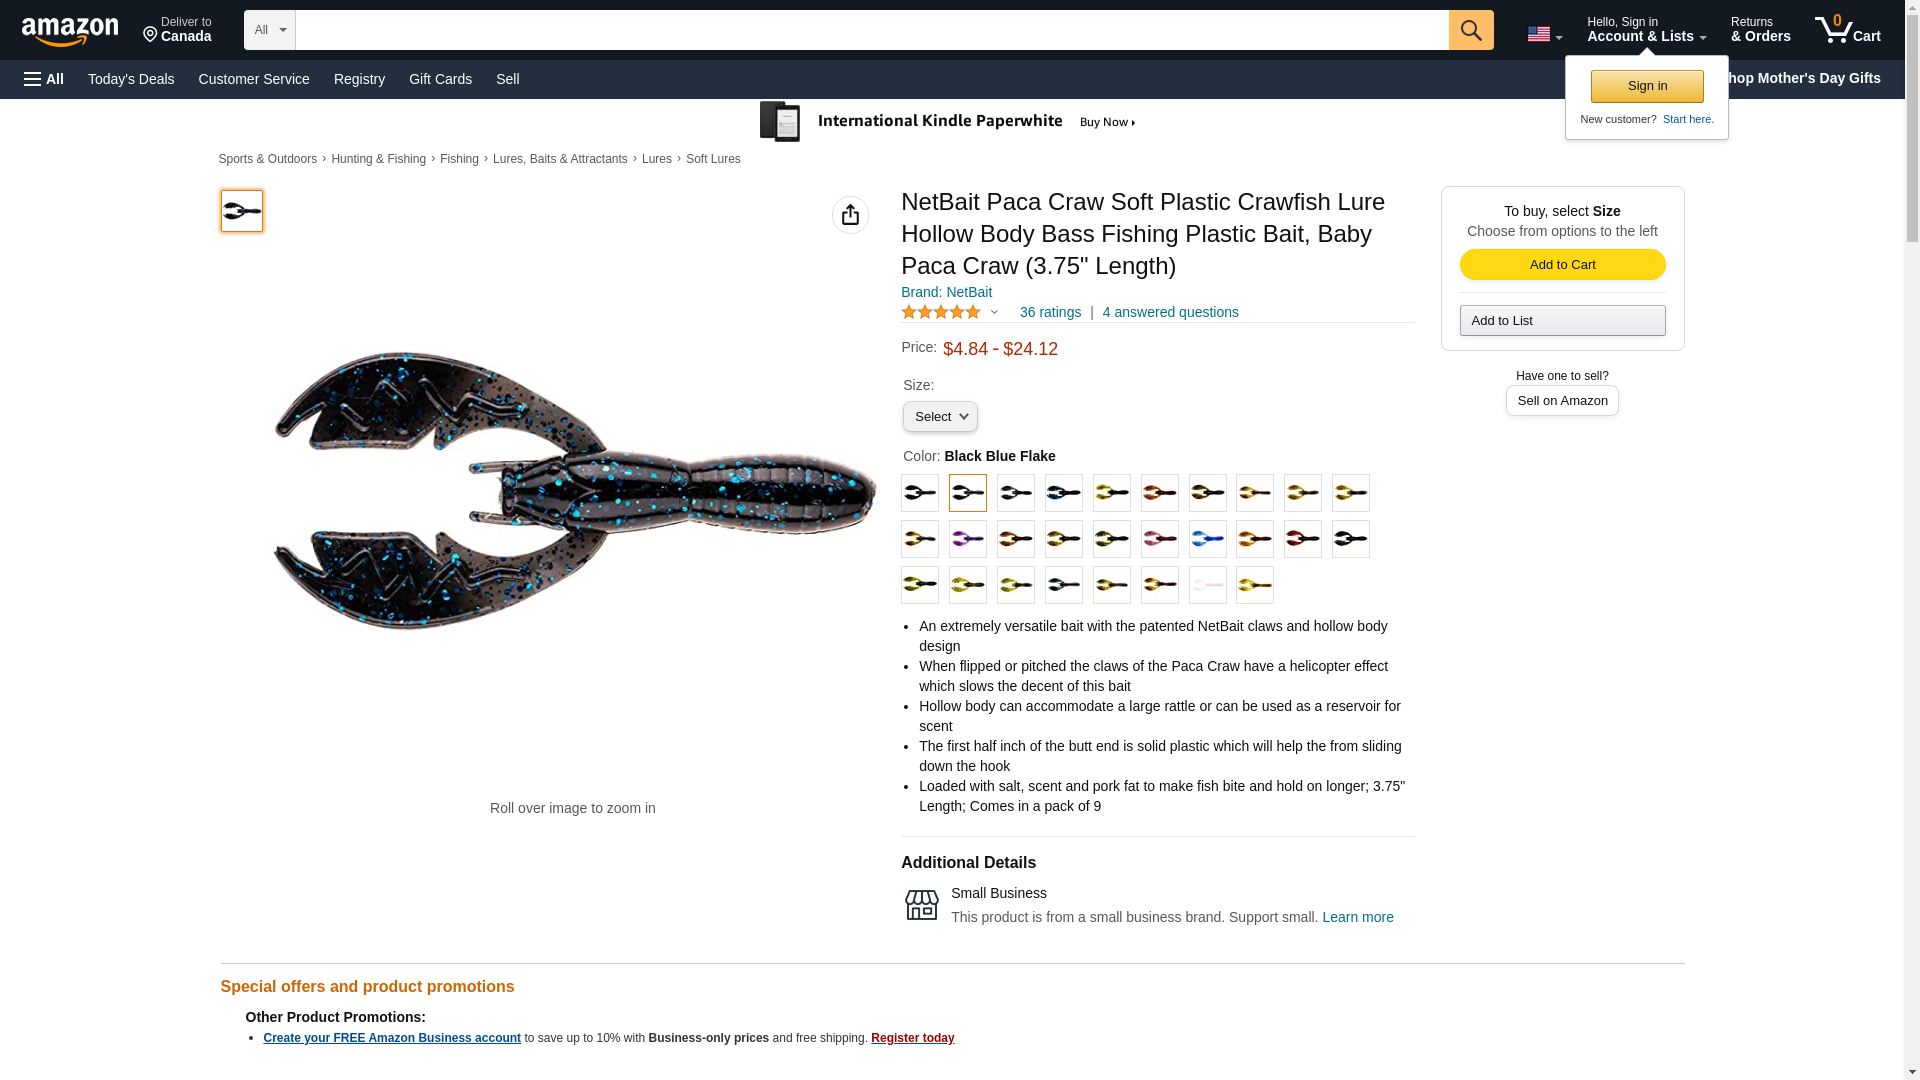Screen dimensions: 1920x1080
Task: Click the Amazon logo
Action: point(70,31)
